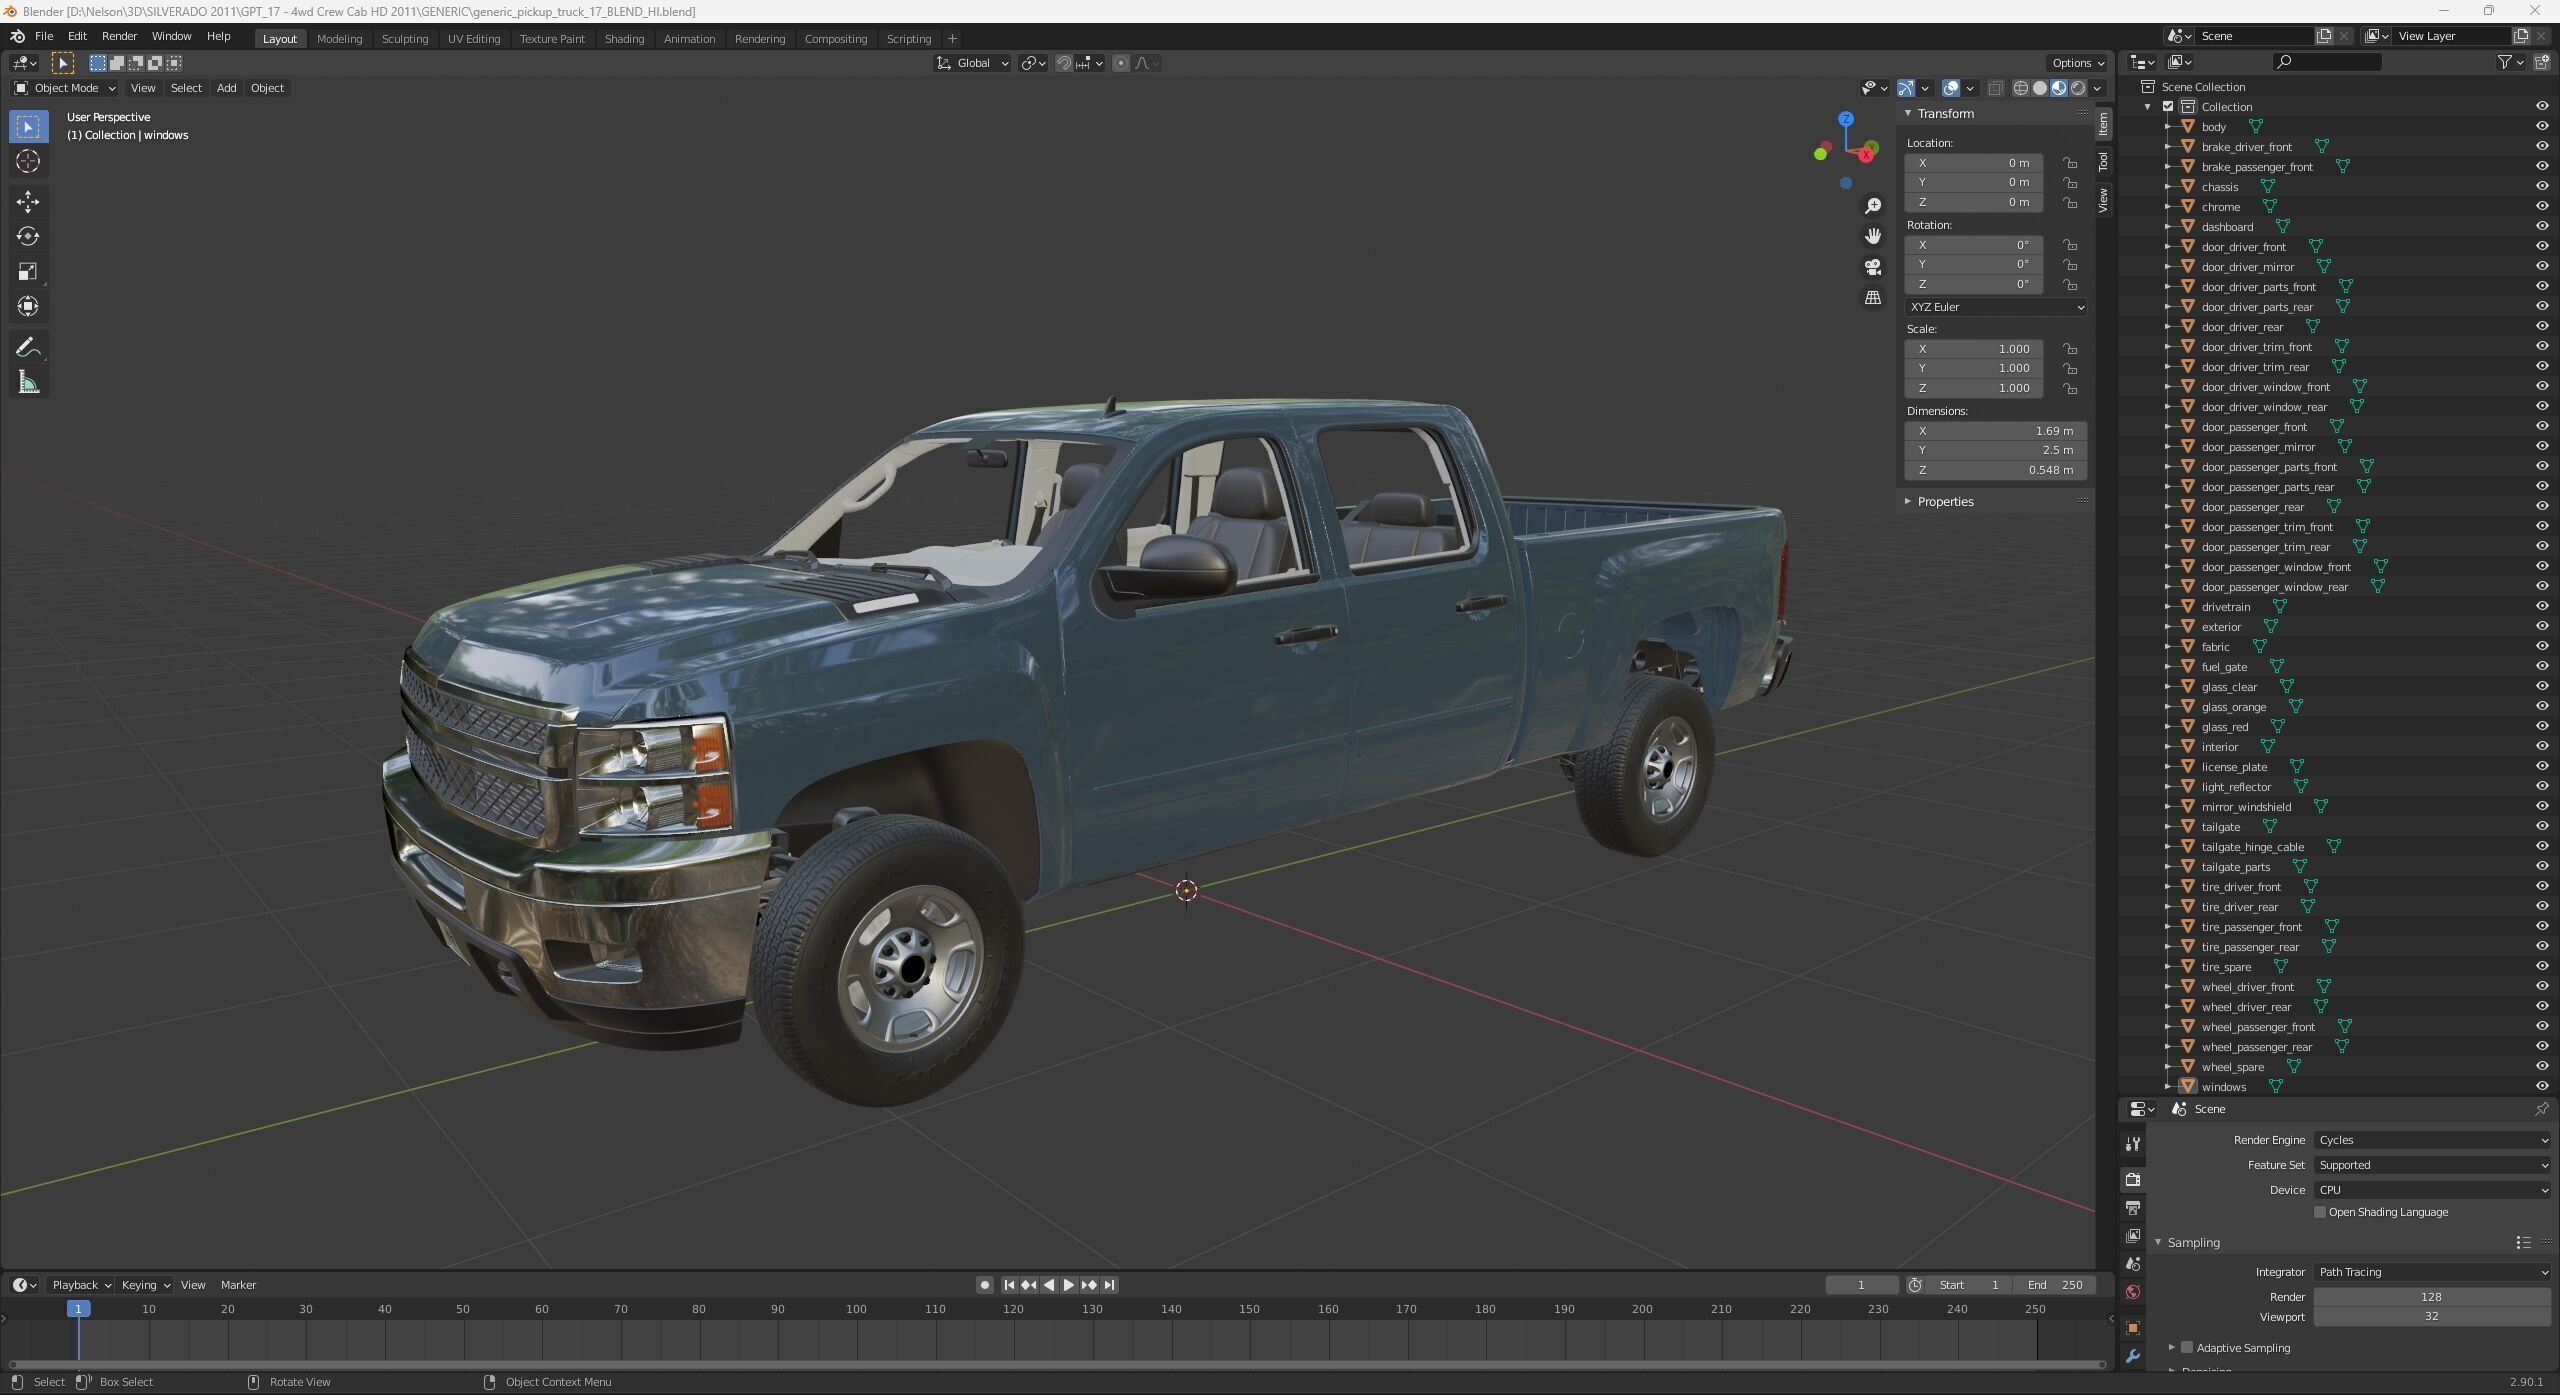
Task: Enable Open Shading Language checkbox
Action: click(x=2320, y=1212)
